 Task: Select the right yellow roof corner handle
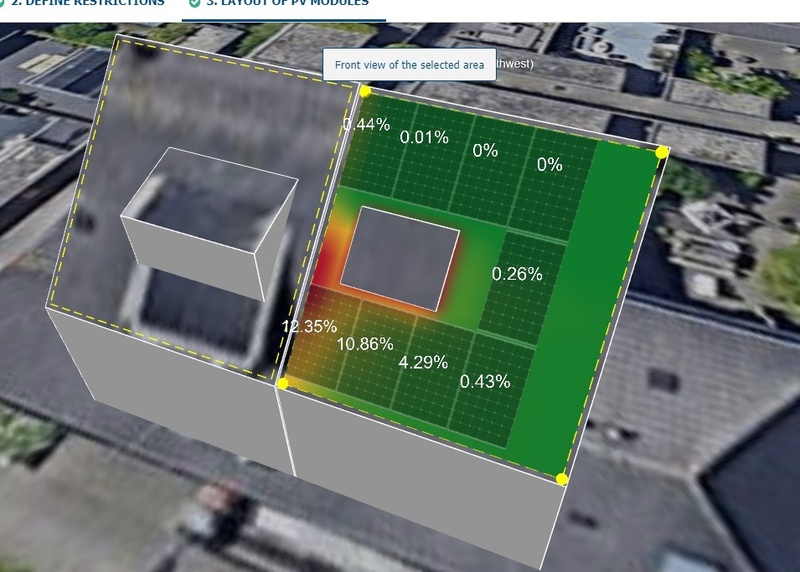(x=662, y=152)
